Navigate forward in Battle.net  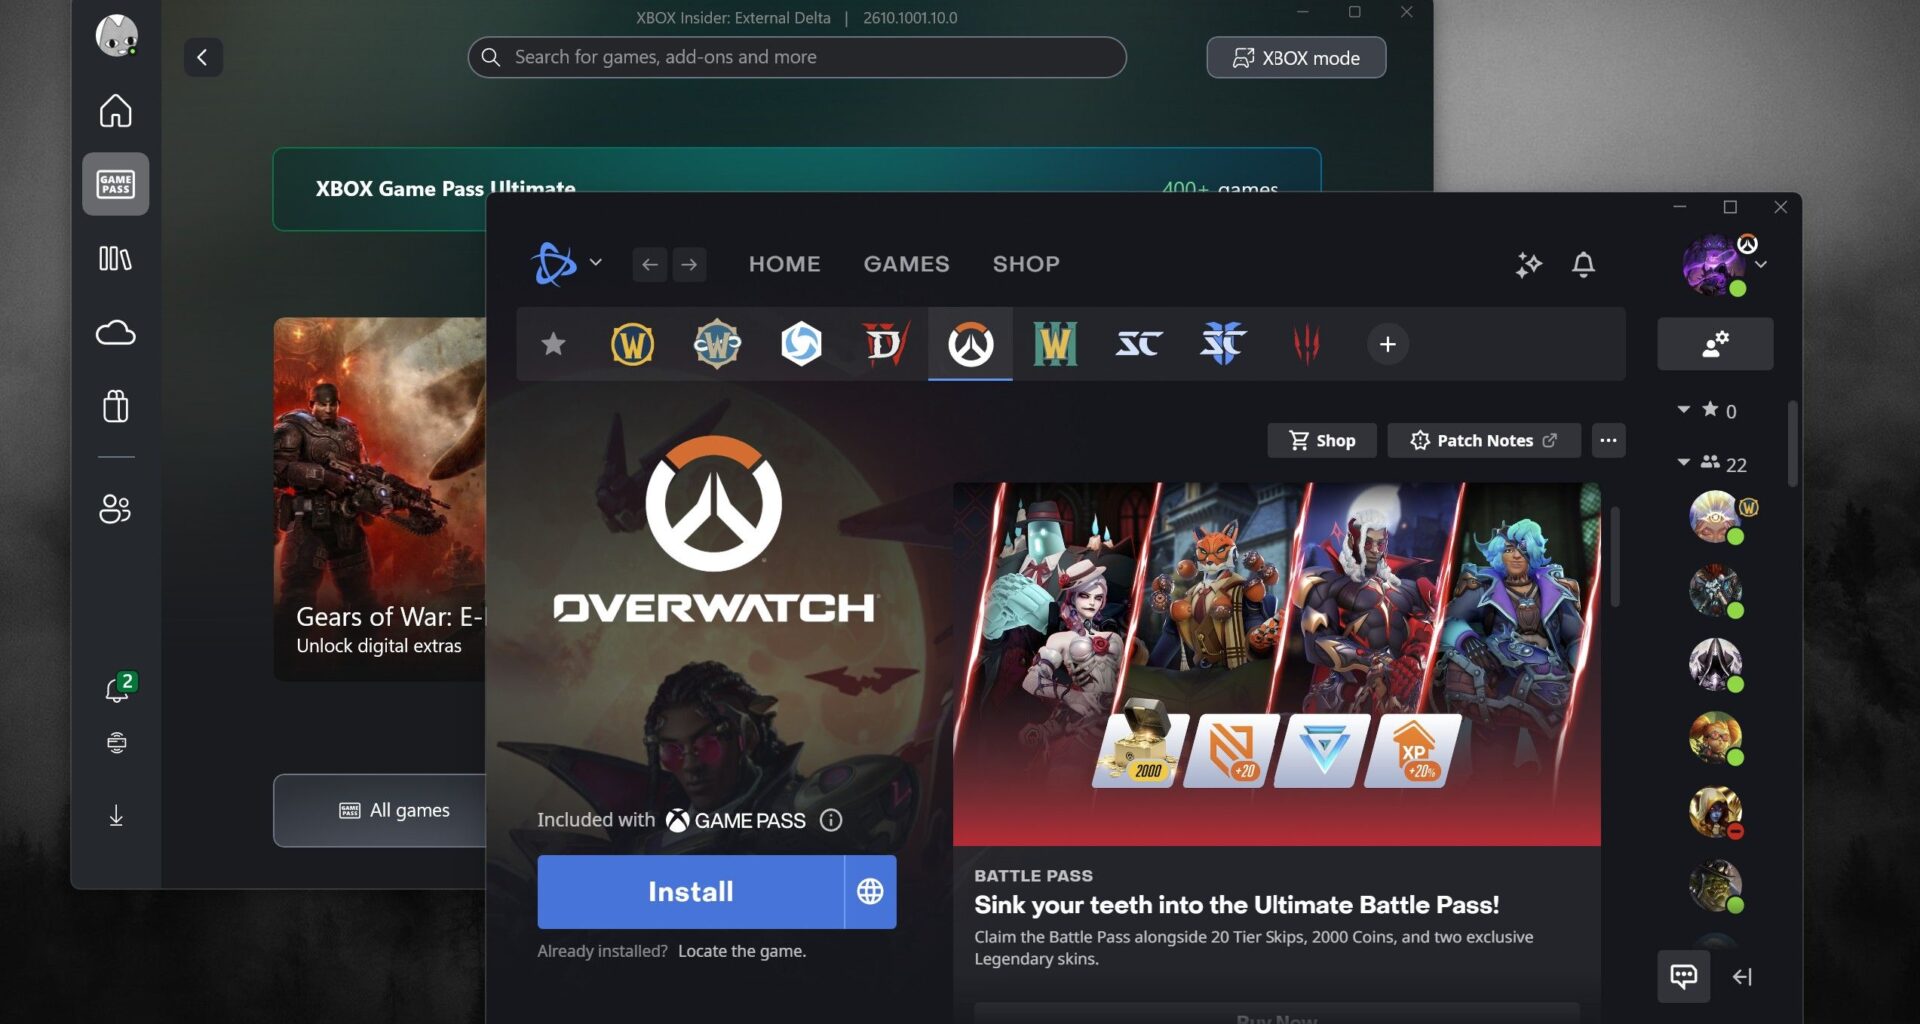pyautogui.click(x=689, y=264)
